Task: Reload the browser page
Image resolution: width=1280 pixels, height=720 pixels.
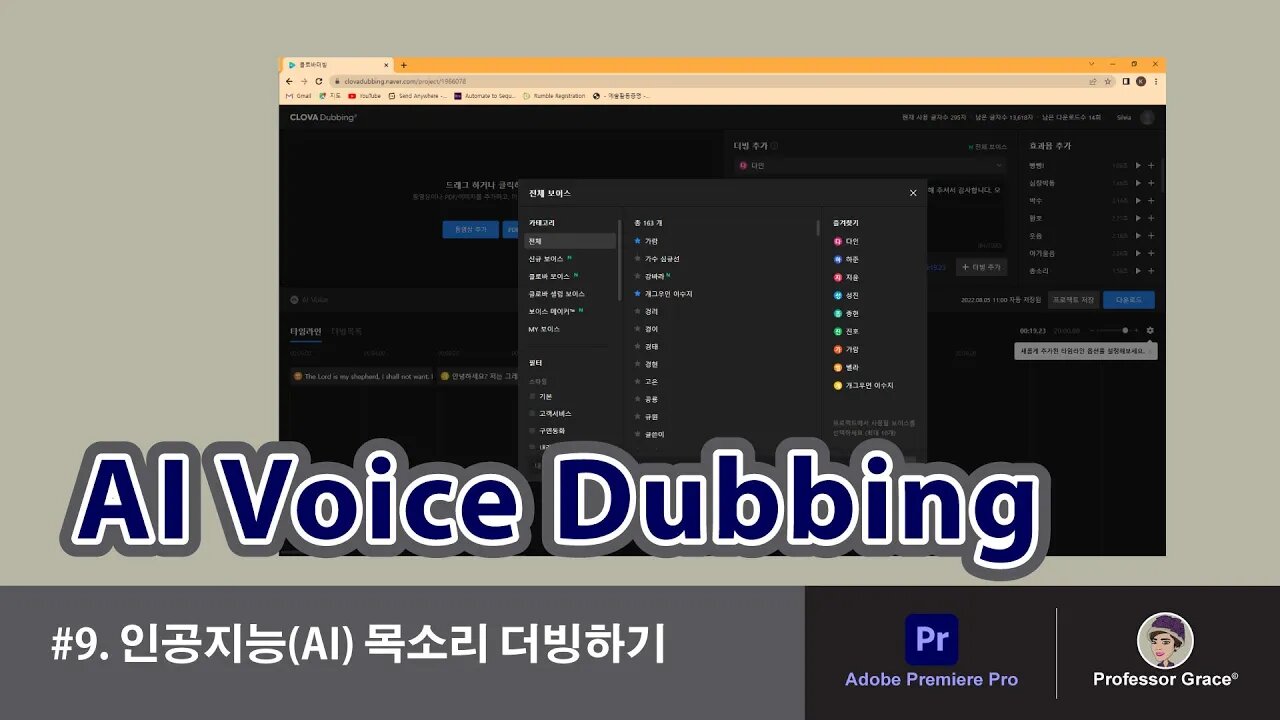Action: 319,81
